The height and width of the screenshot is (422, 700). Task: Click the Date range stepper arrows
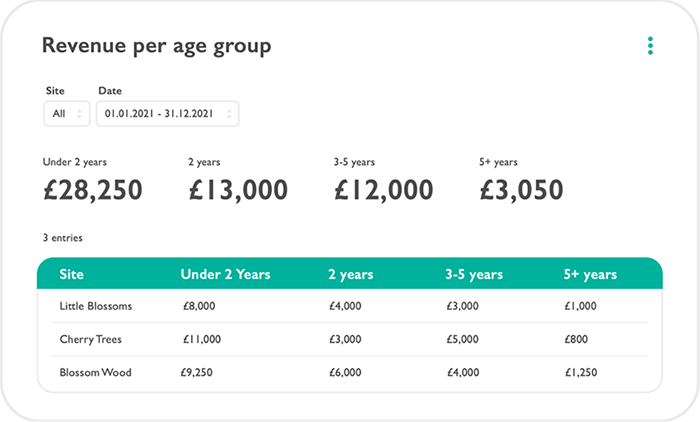coord(229,113)
